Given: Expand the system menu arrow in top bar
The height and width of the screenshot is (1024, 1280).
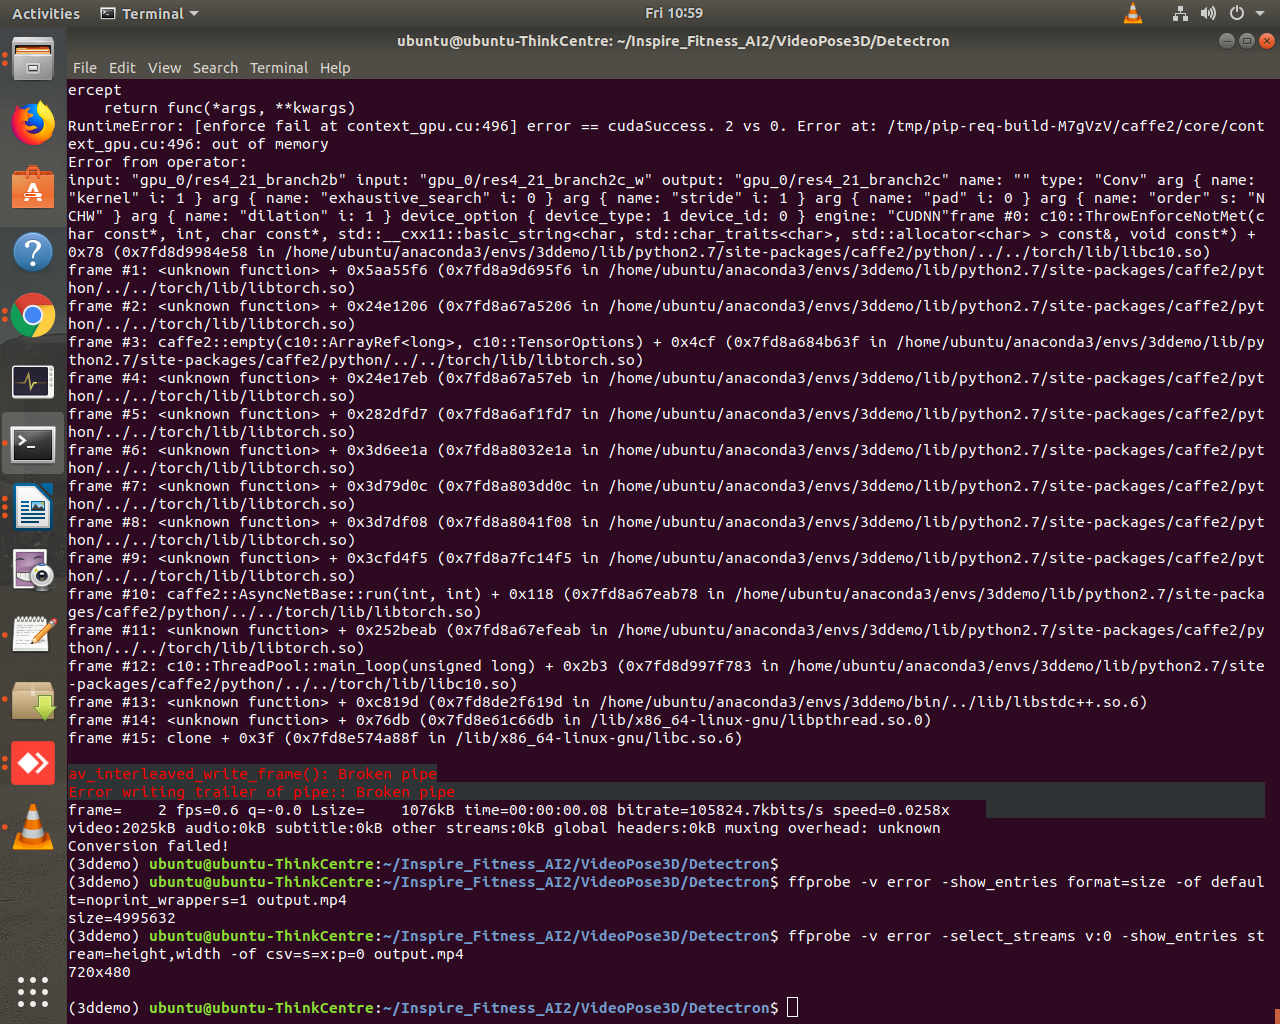Looking at the screenshot, I should coord(1260,13).
